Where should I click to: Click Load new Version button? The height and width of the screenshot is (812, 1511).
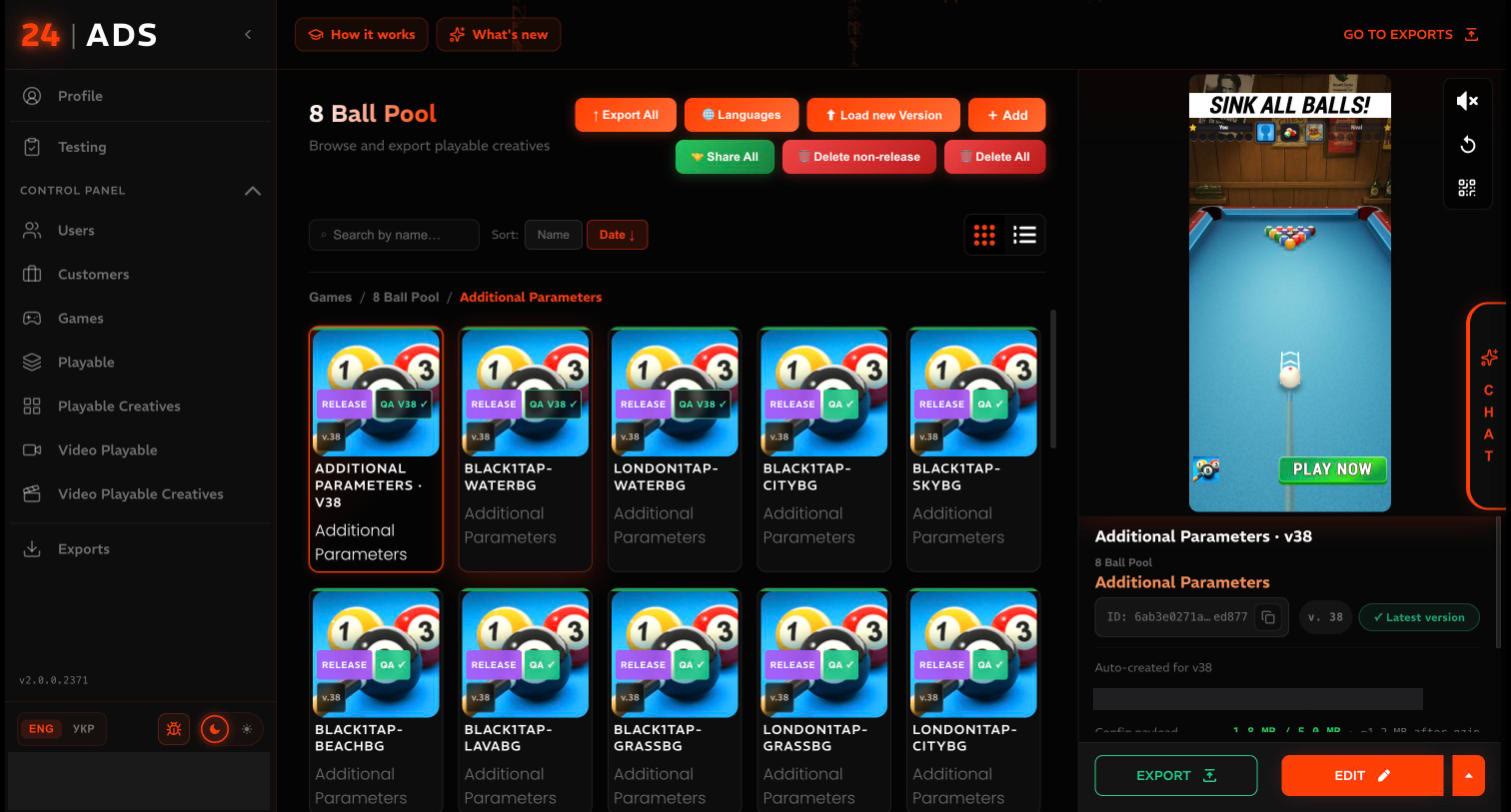883,115
